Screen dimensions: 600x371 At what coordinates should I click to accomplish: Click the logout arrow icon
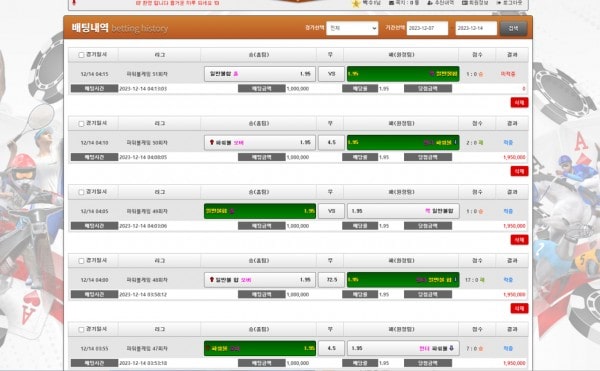coord(499,3)
